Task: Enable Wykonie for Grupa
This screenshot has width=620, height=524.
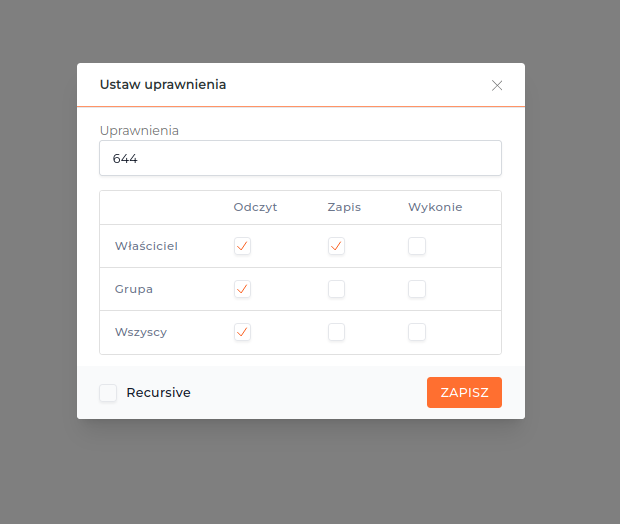Action: click(417, 289)
